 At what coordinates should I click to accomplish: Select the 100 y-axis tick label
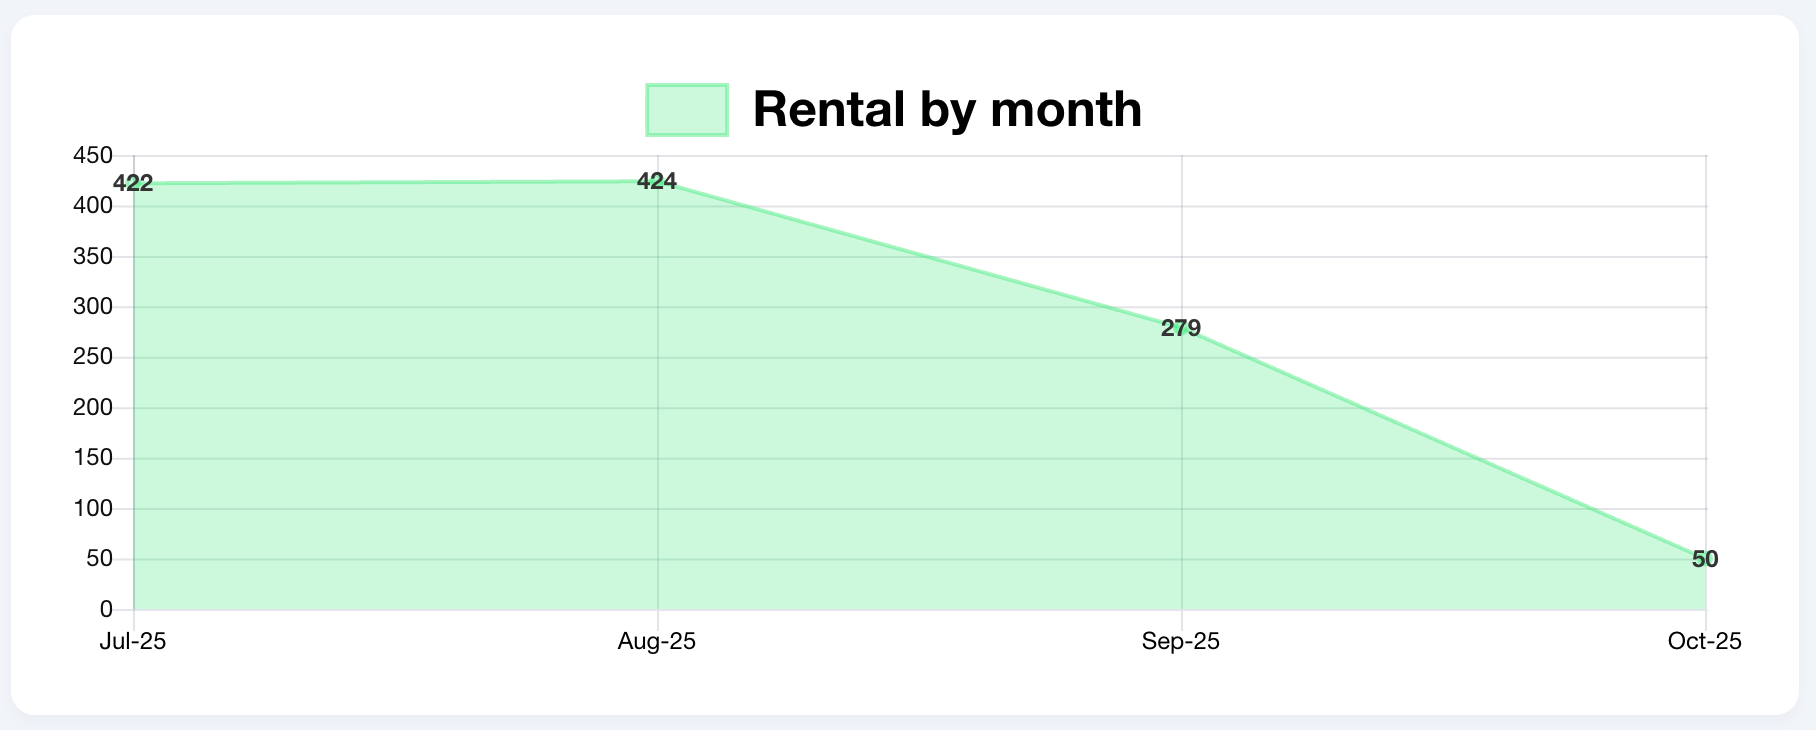coord(93,509)
